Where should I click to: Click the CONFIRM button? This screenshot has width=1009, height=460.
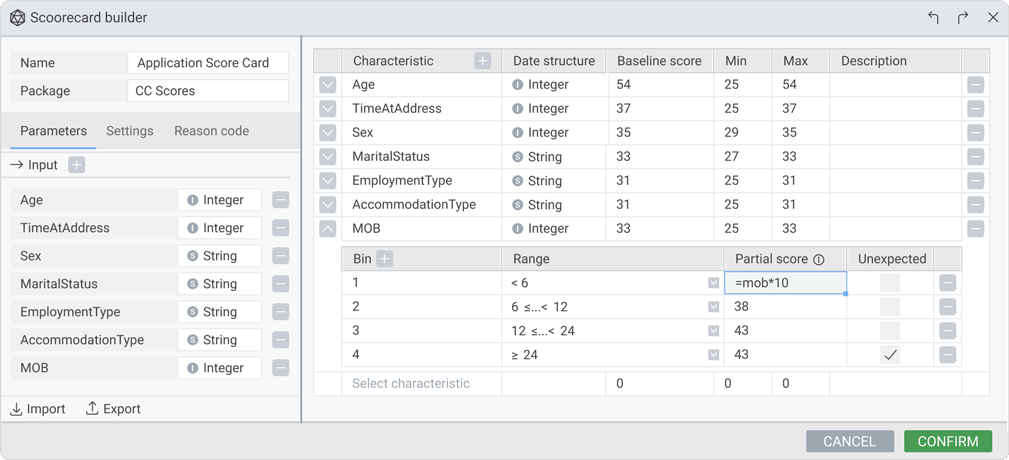[x=947, y=441]
